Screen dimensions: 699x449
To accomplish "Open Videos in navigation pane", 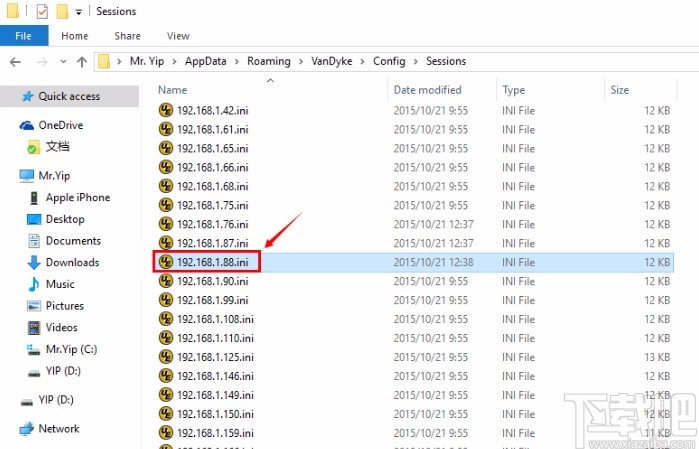I will pos(62,327).
